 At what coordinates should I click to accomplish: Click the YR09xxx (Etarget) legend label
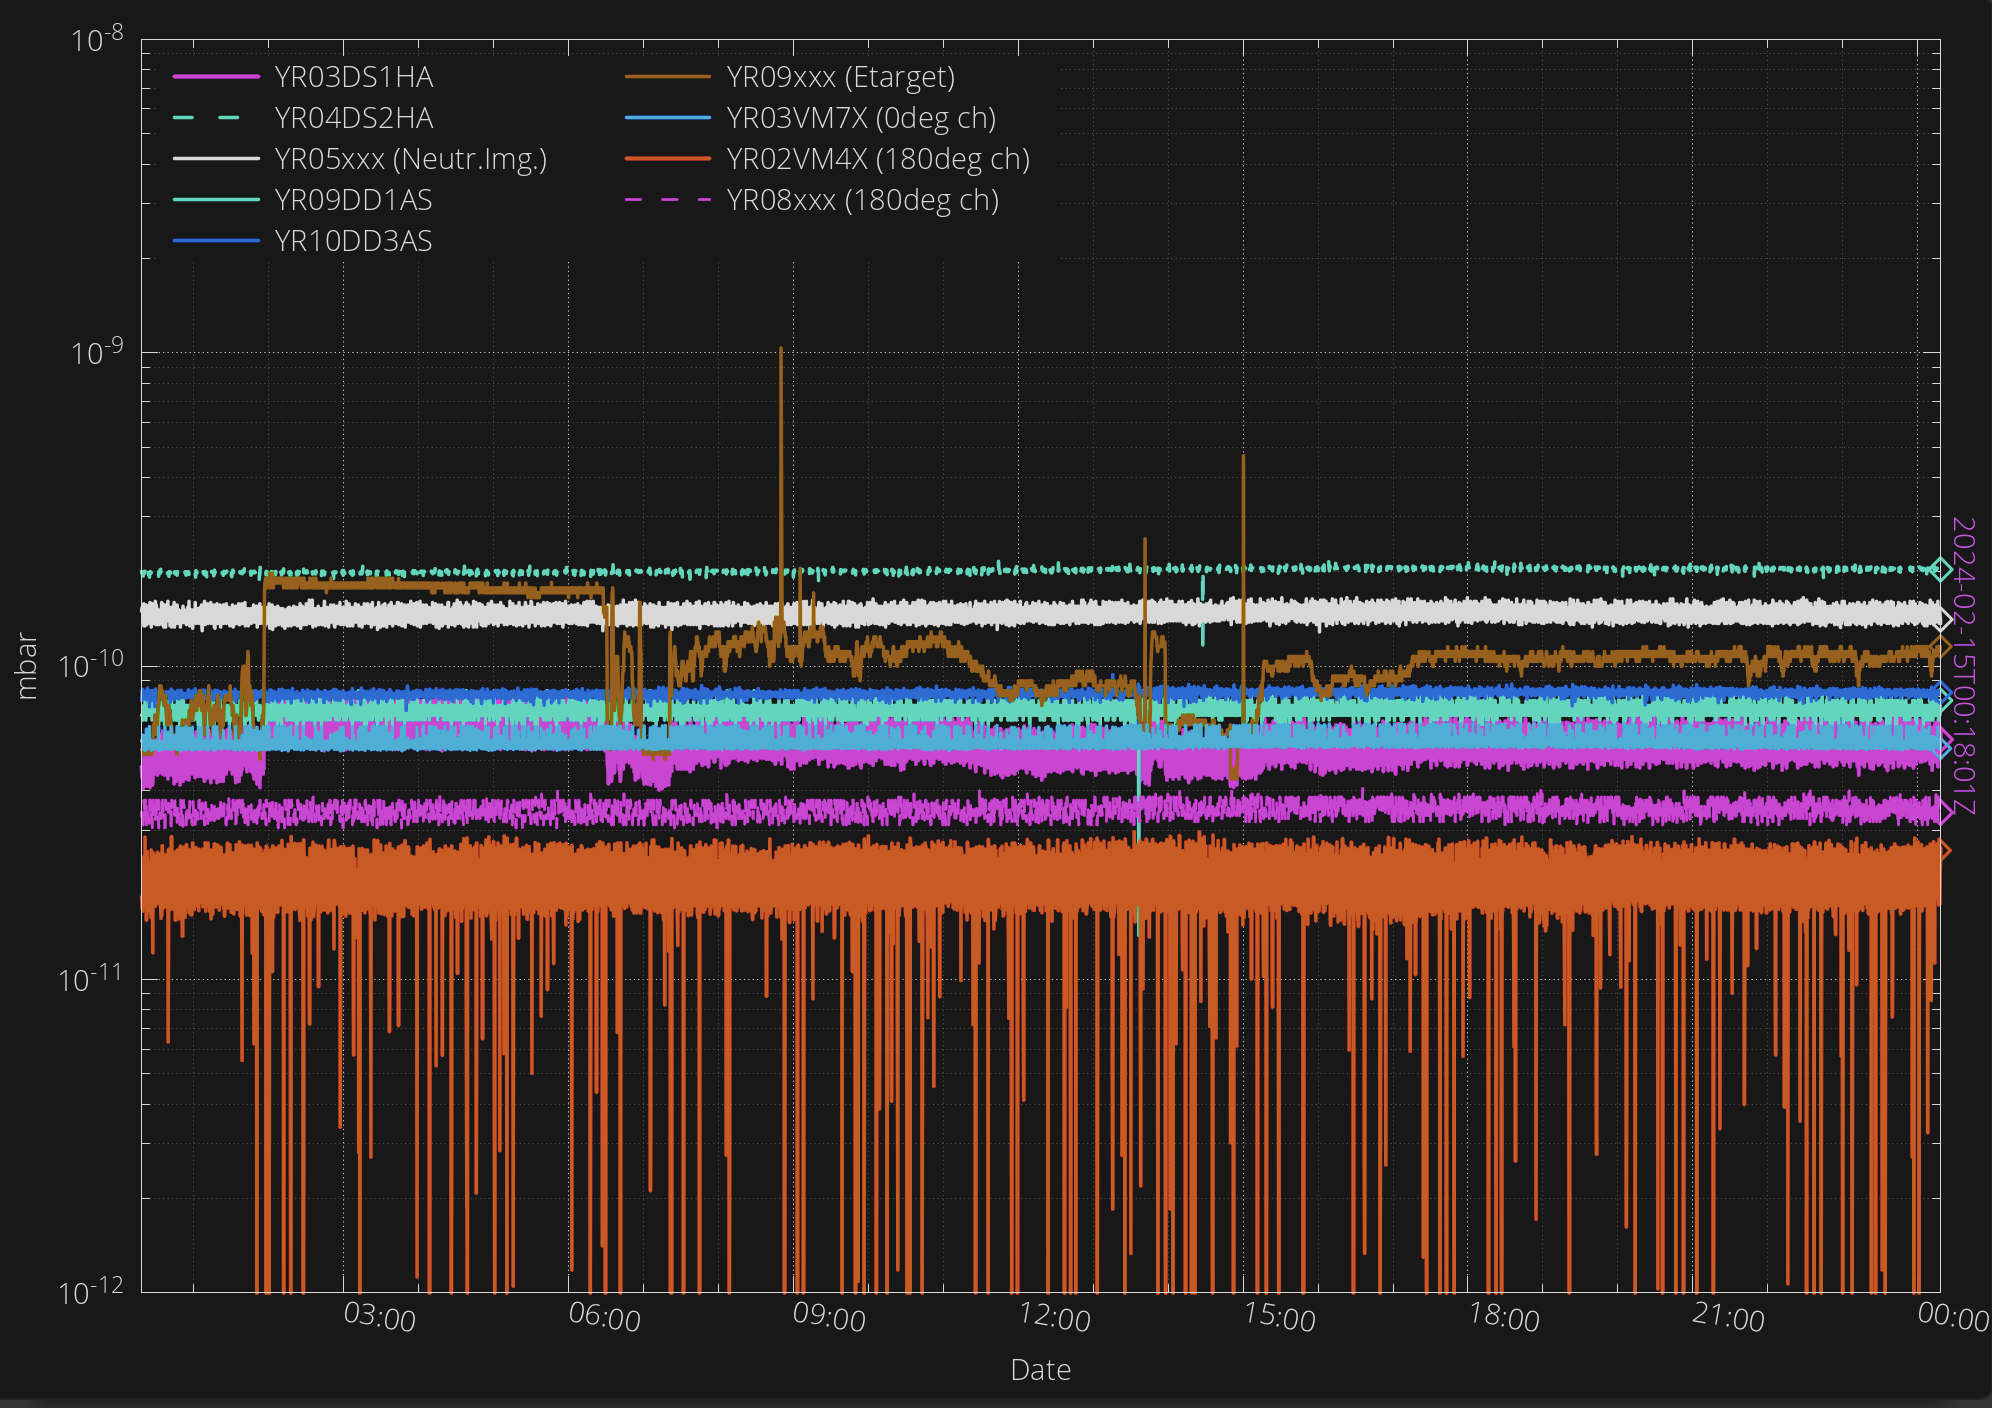(x=840, y=77)
